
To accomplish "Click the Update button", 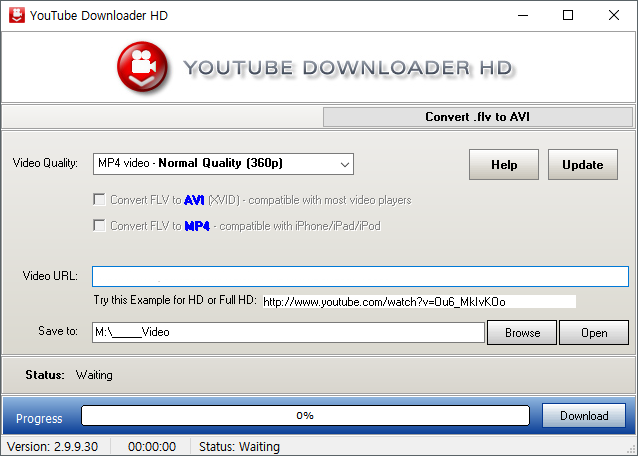I will [583, 165].
